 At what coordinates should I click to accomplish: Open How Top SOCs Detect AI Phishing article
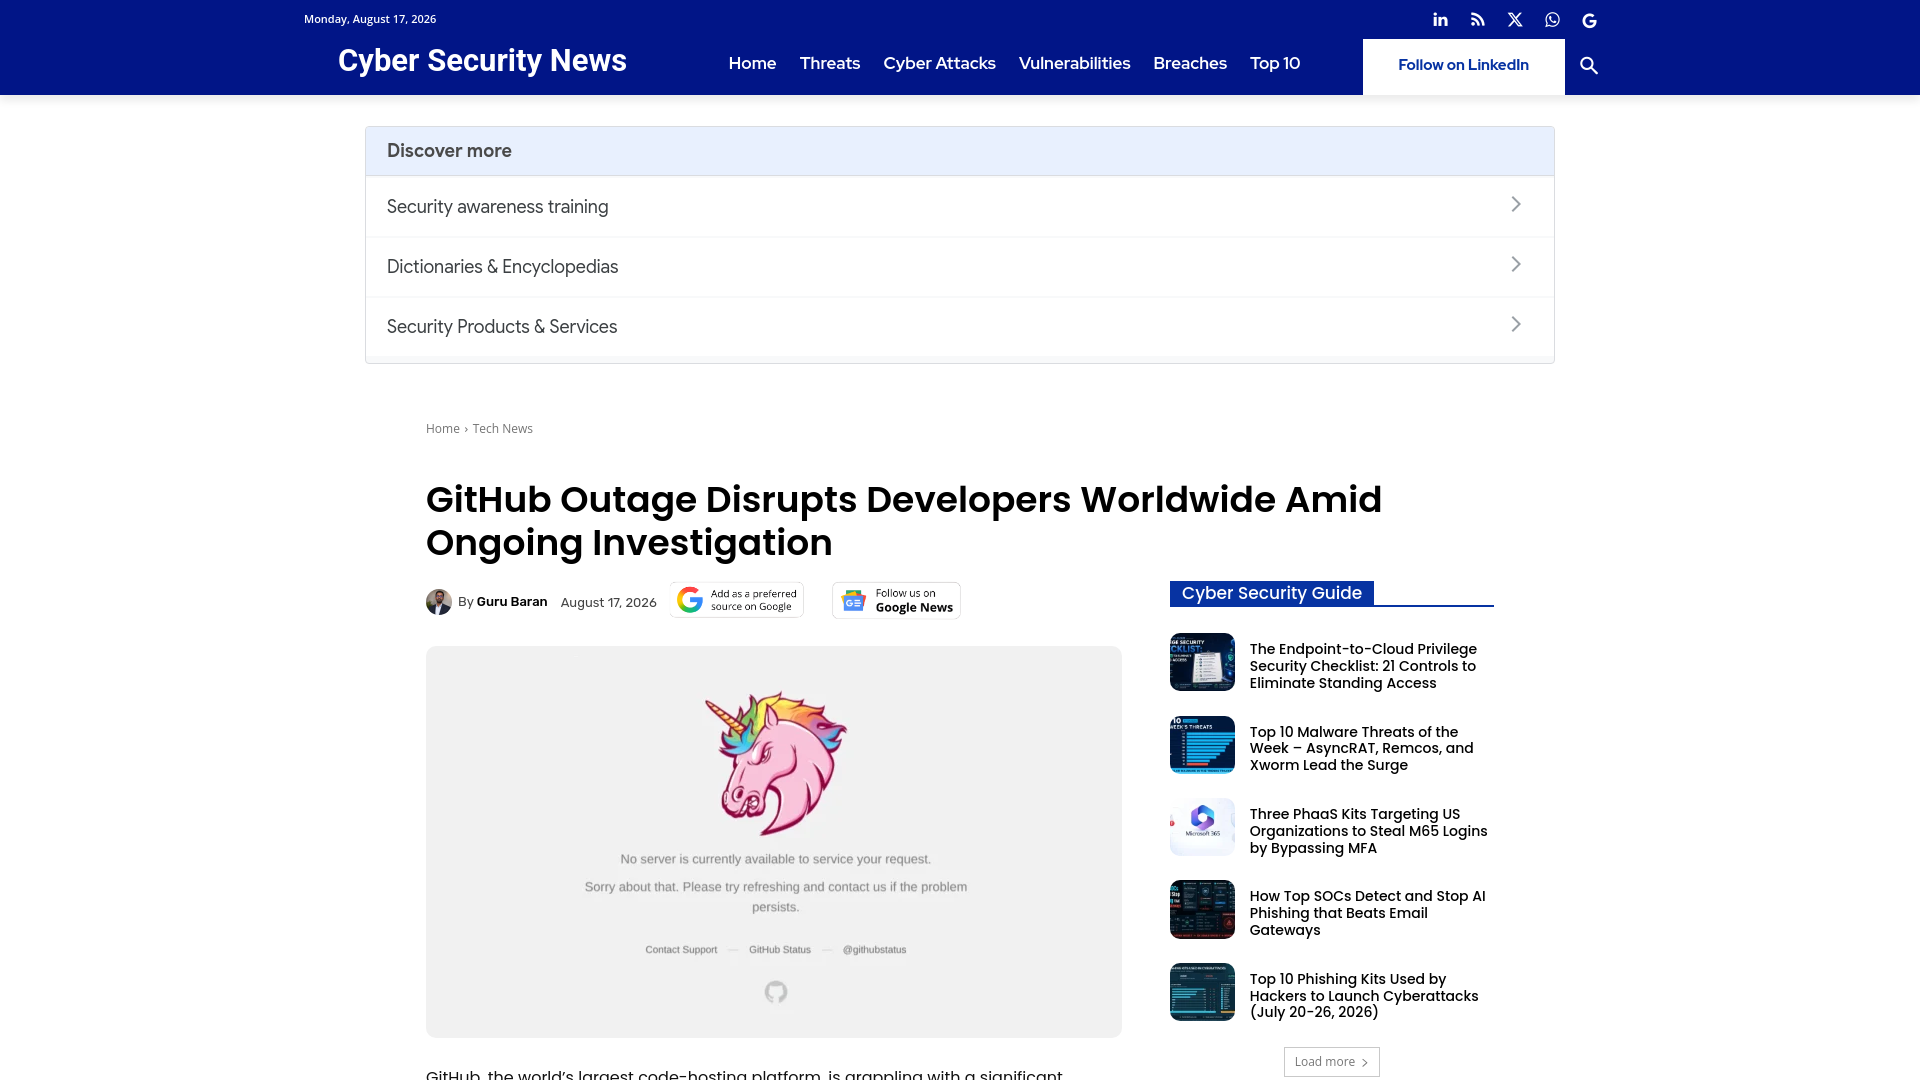(1367, 913)
